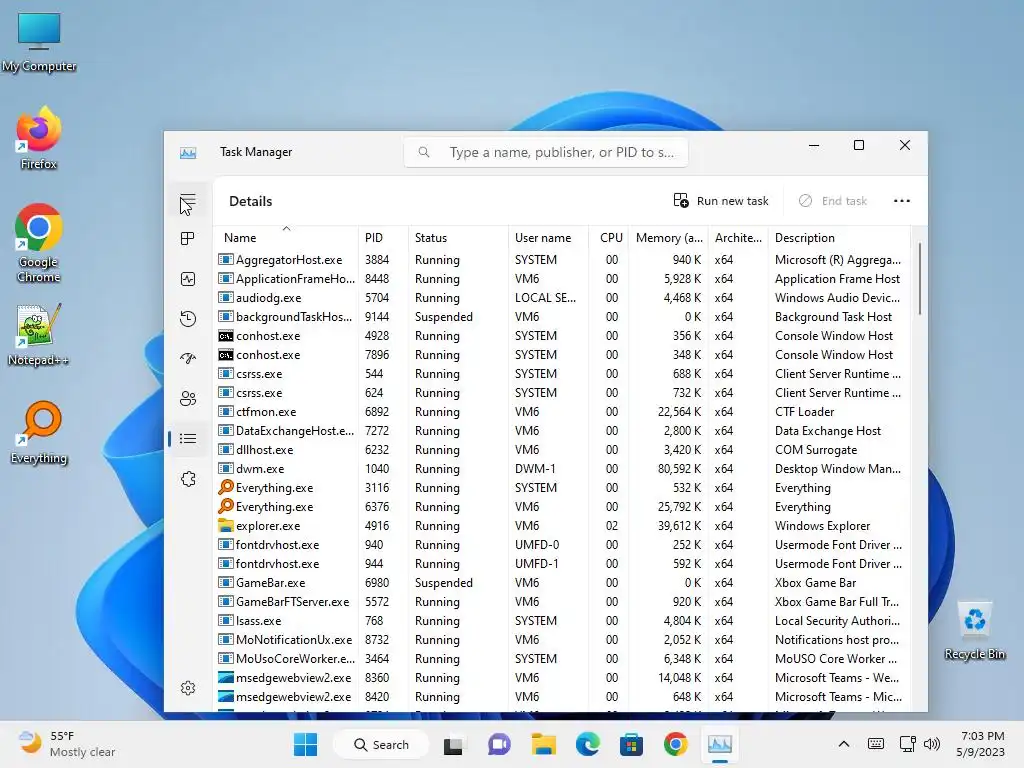
Task: Select the Firefox desktop shortcut
Action: (39, 138)
